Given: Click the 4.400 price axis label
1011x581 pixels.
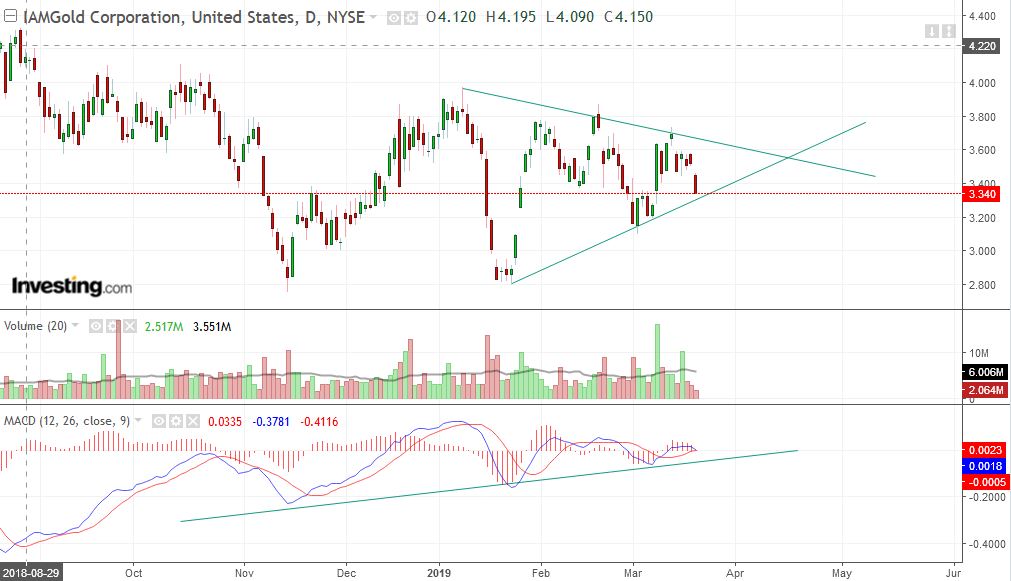Looking at the screenshot, I should [982, 16].
